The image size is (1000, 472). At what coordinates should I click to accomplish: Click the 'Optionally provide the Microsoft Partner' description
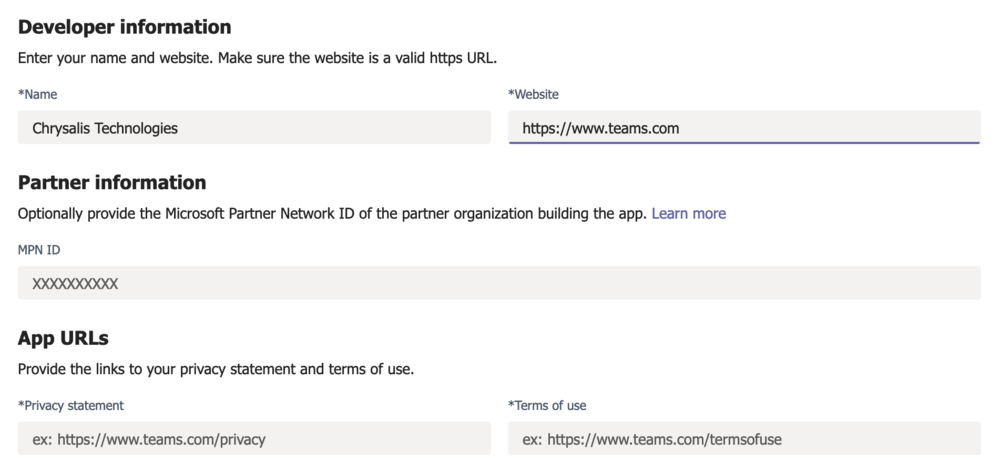[332, 214]
